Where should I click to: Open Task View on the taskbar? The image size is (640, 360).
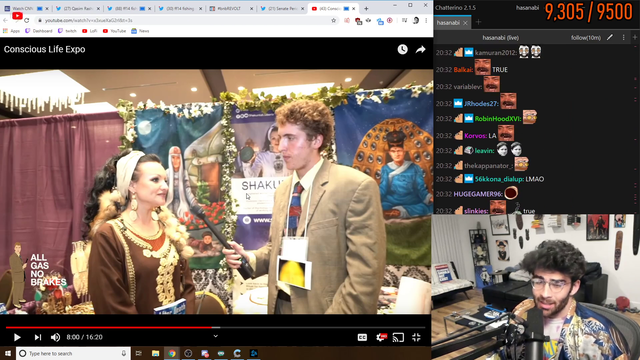coord(139,353)
